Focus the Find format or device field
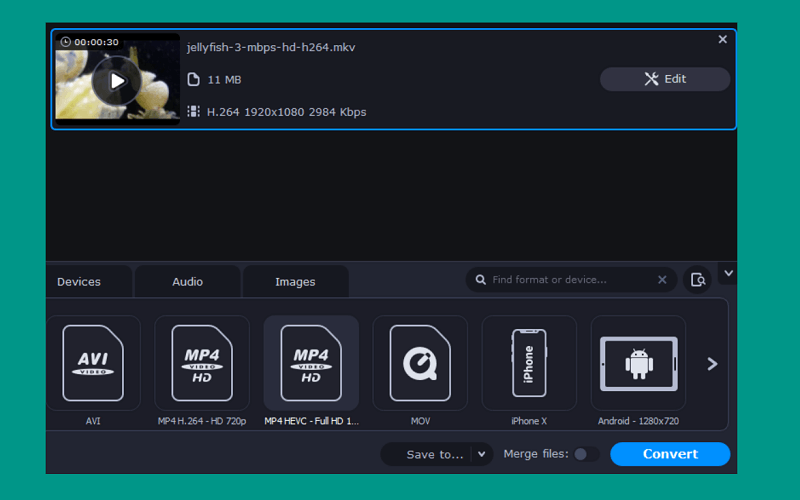The height and width of the screenshot is (500, 800). [x=571, y=280]
